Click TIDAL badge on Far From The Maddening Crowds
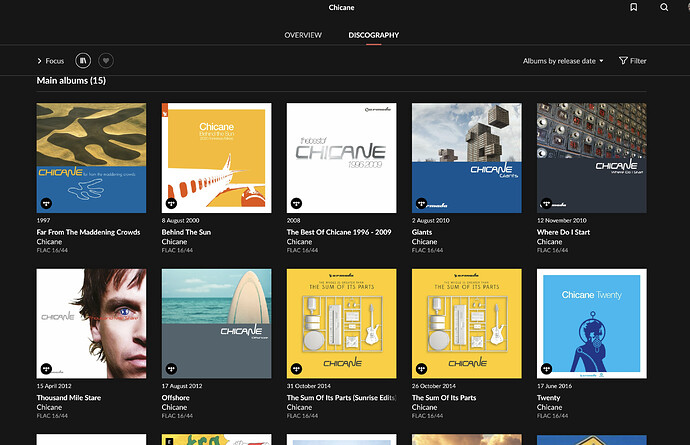The height and width of the screenshot is (445, 690). (x=46, y=203)
